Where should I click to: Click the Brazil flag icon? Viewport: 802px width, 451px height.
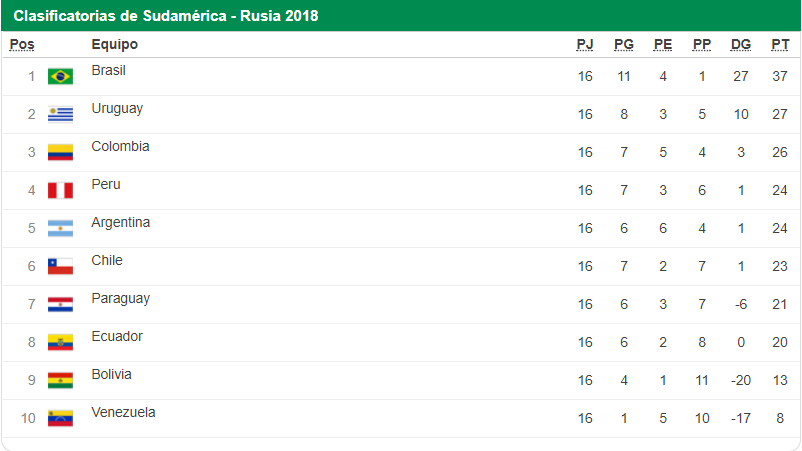tap(60, 76)
